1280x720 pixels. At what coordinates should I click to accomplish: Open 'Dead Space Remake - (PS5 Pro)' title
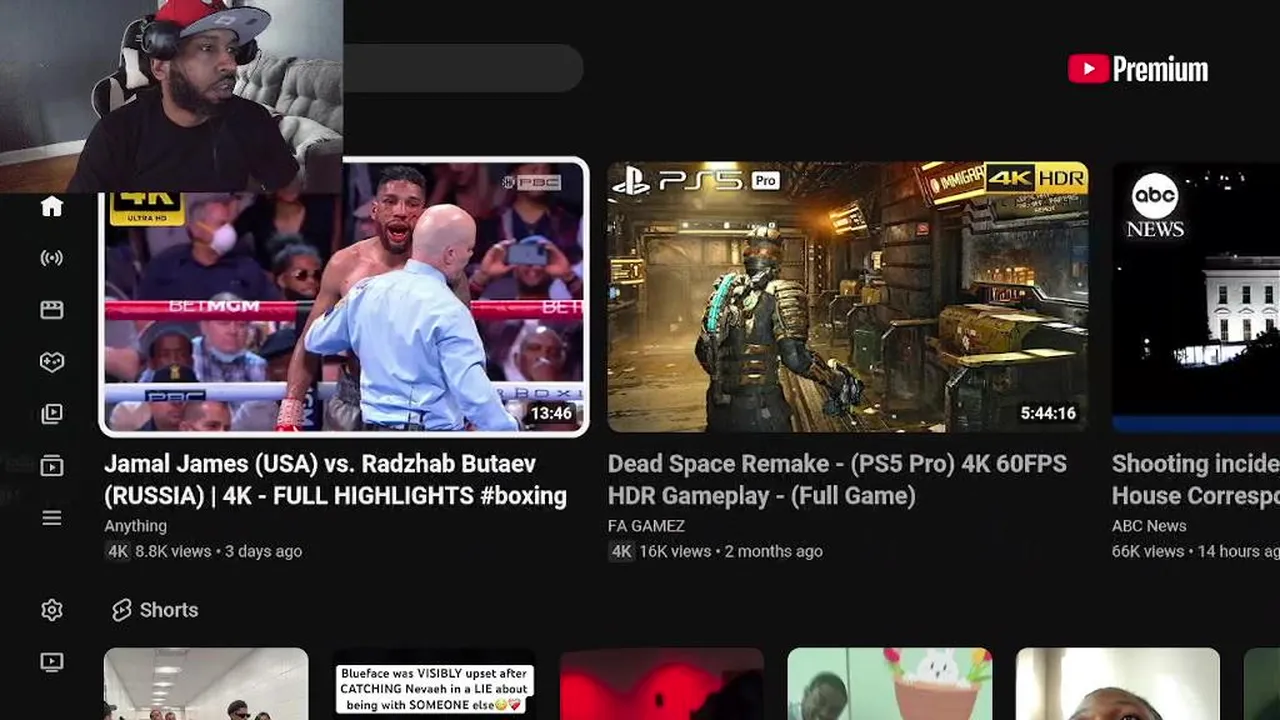click(837, 480)
